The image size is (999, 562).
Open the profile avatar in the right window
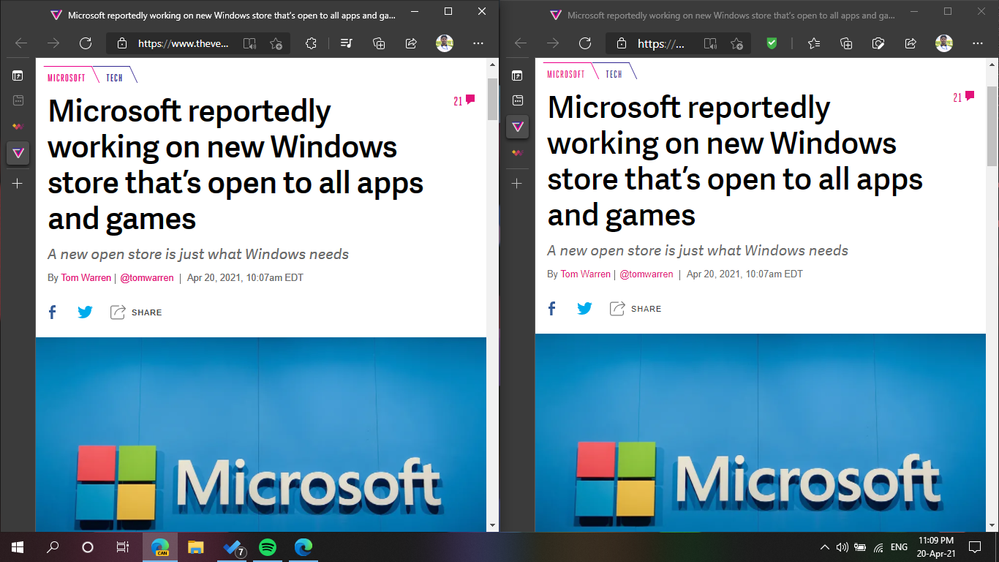944,43
